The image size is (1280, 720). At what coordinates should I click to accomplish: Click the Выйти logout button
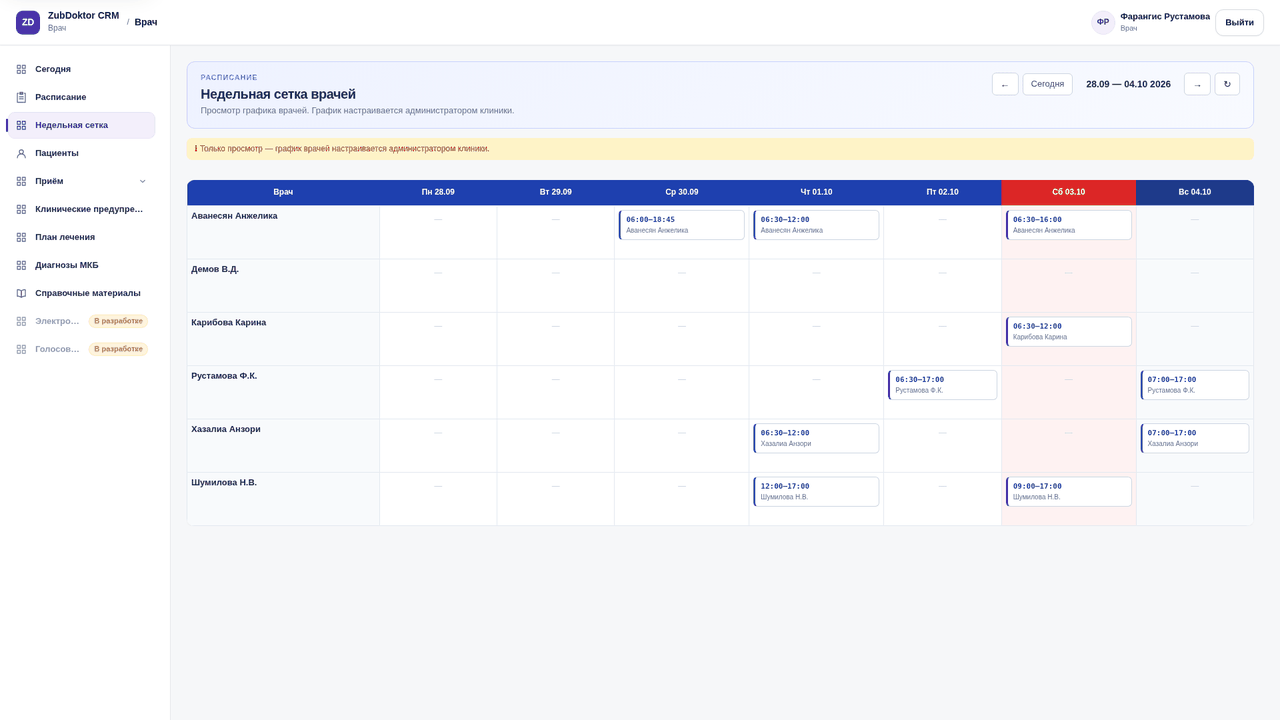click(1239, 22)
